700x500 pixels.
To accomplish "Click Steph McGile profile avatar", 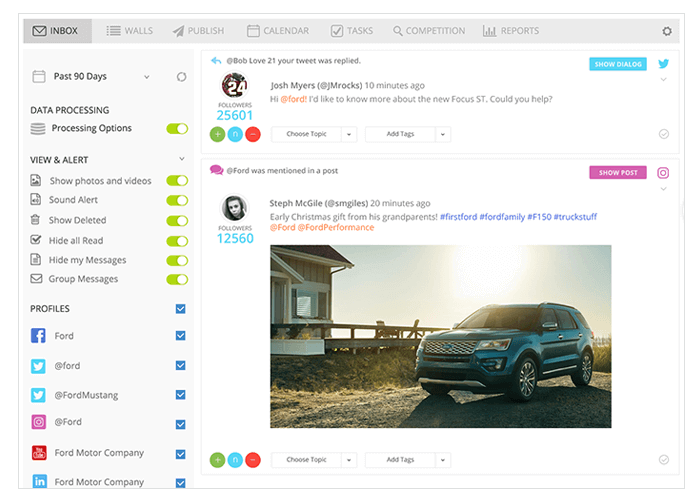I will [x=235, y=208].
